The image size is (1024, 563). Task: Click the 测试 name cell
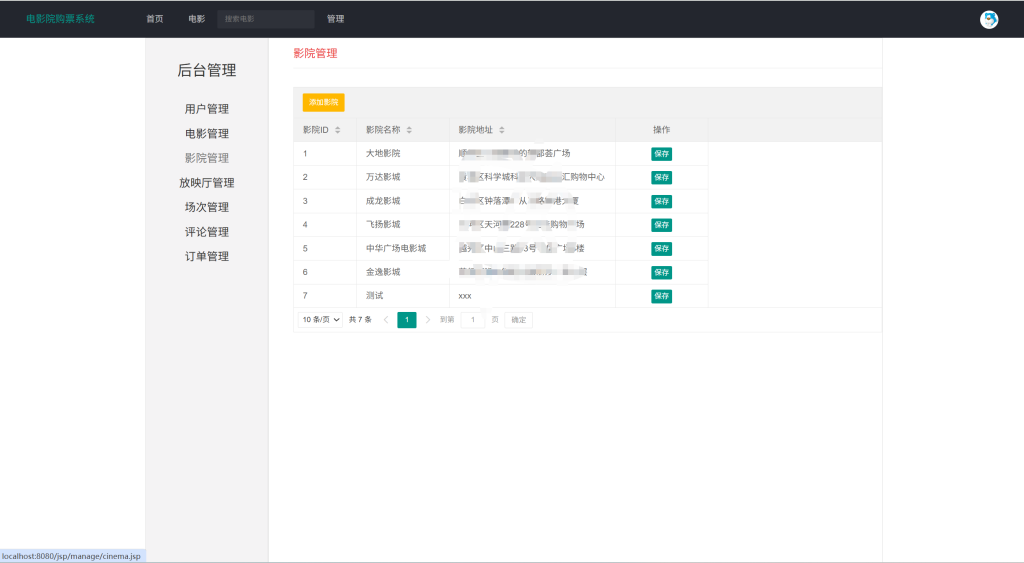click(403, 296)
